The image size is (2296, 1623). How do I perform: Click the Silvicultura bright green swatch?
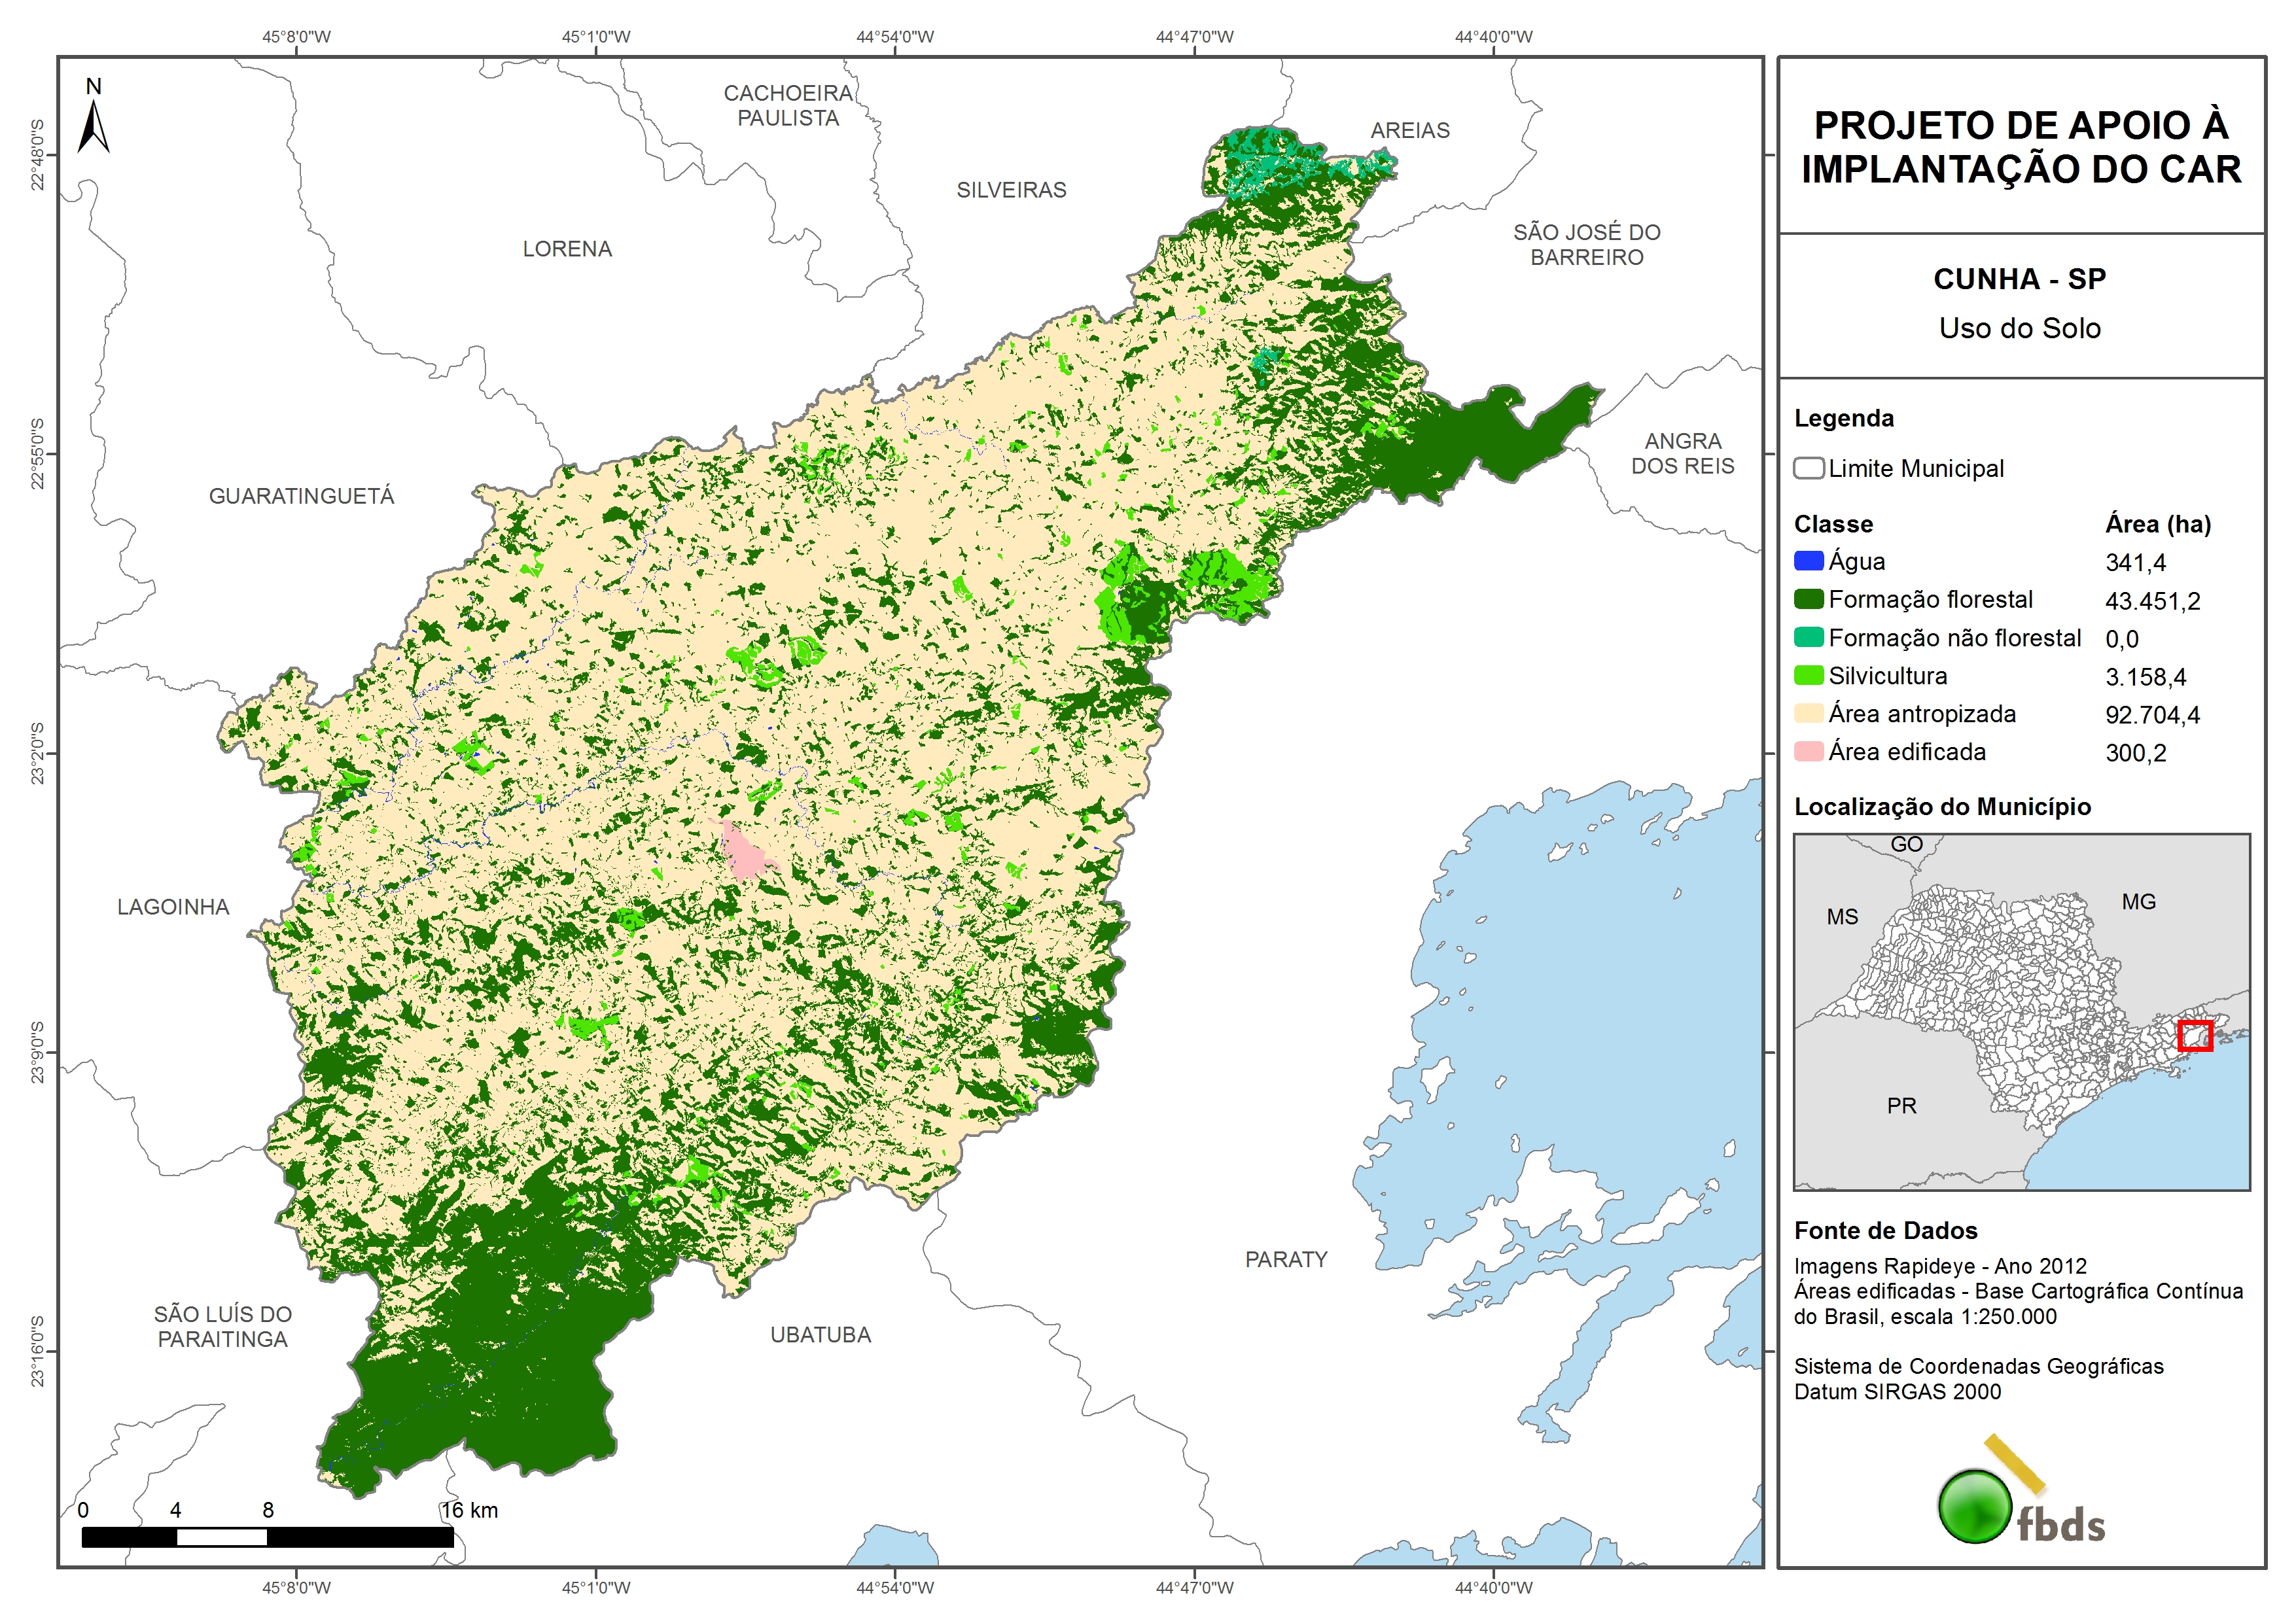click(1808, 675)
